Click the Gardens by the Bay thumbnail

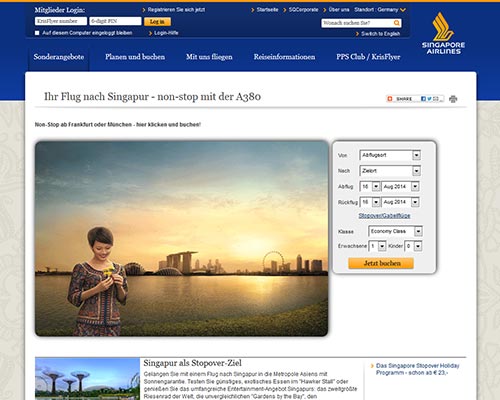87,379
